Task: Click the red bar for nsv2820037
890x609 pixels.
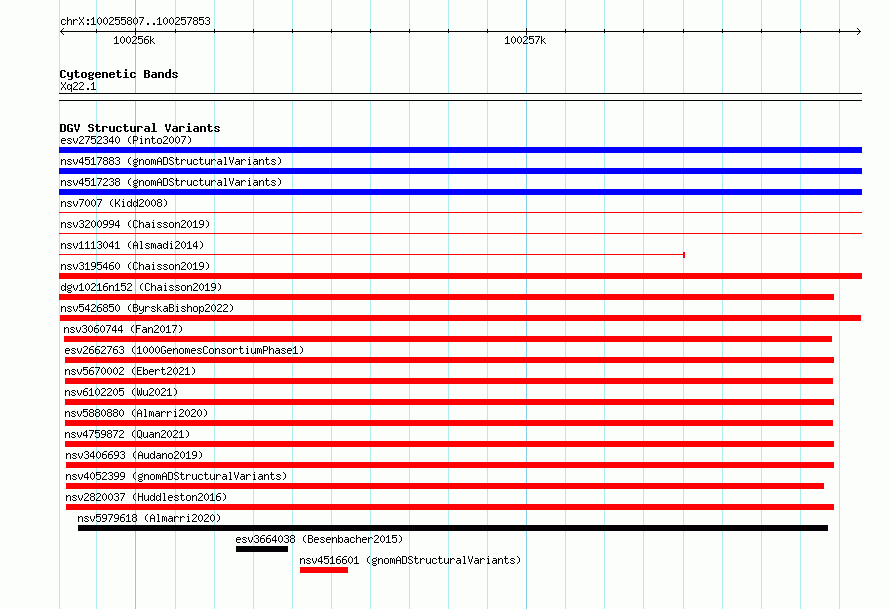Action: click(x=450, y=507)
